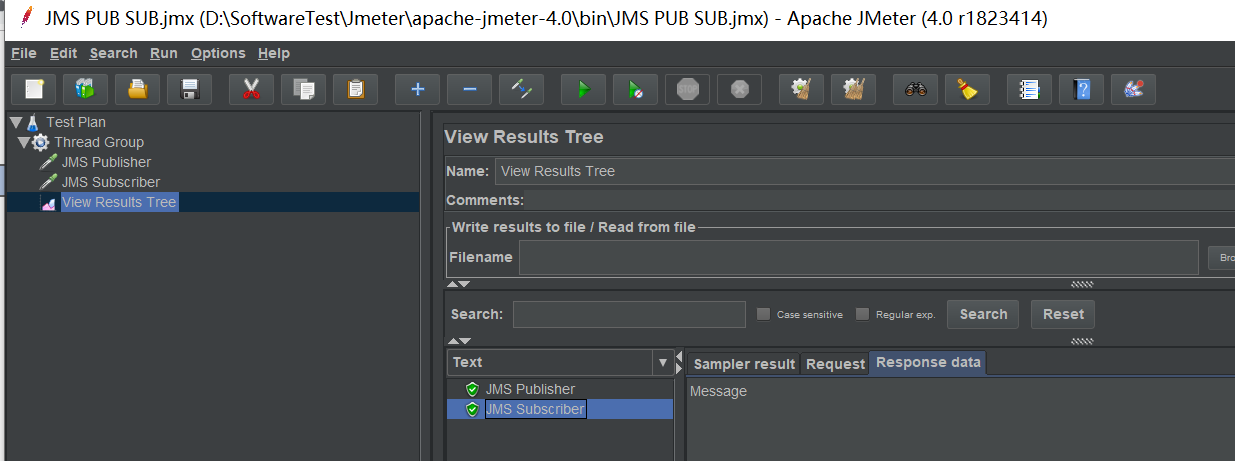Select the Response data tab
1235x461 pixels.
(x=928, y=362)
